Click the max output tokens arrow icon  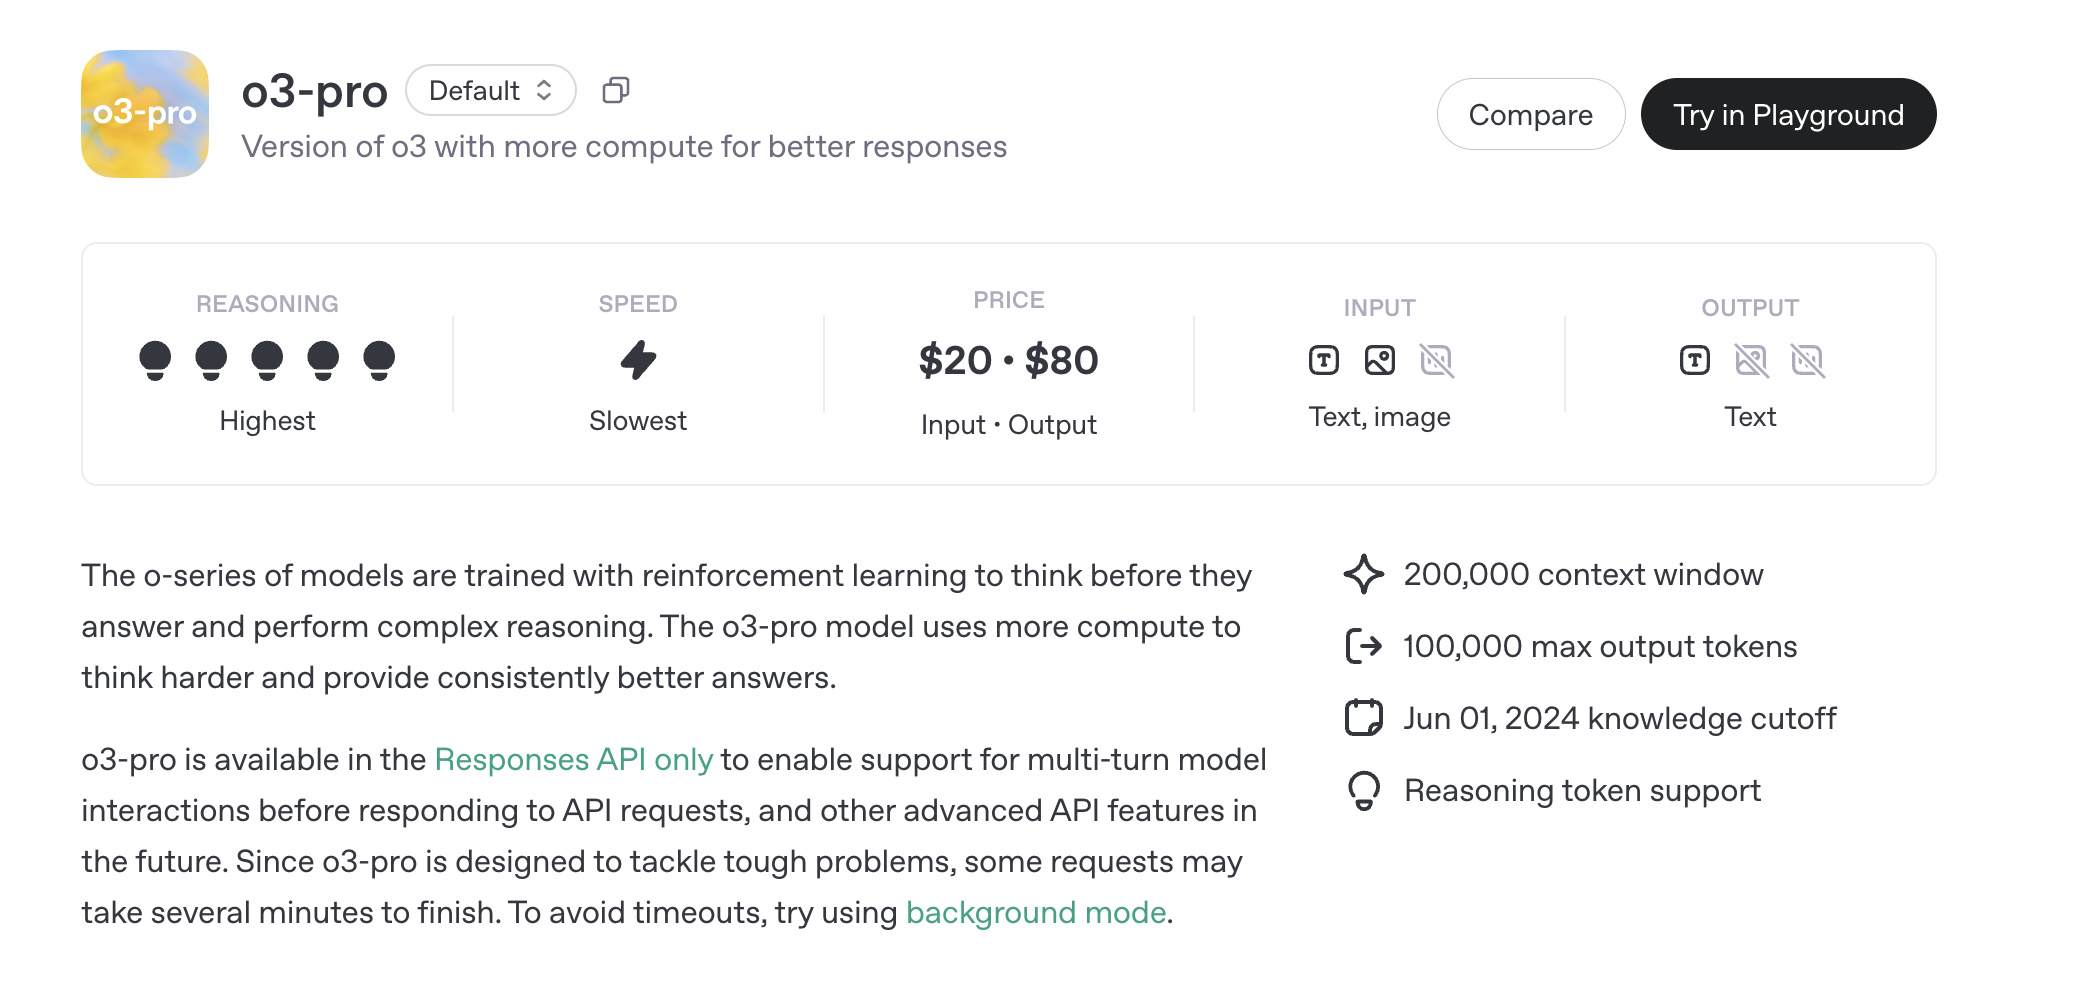click(x=1364, y=647)
